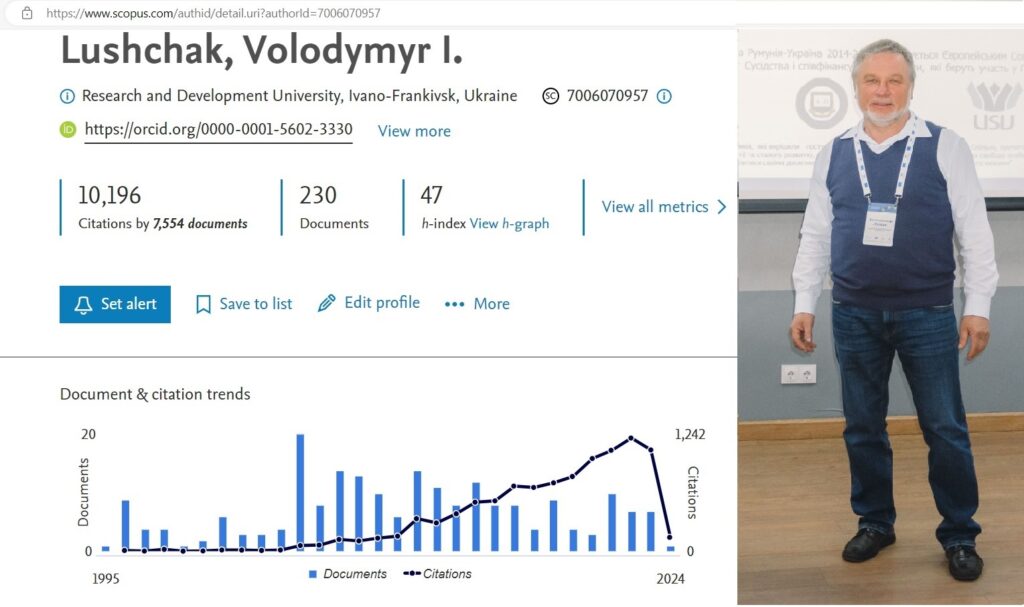This screenshot has height=607, width=1024.
Task: Click the peak citations point on trend line
Action: coord(631,438)
